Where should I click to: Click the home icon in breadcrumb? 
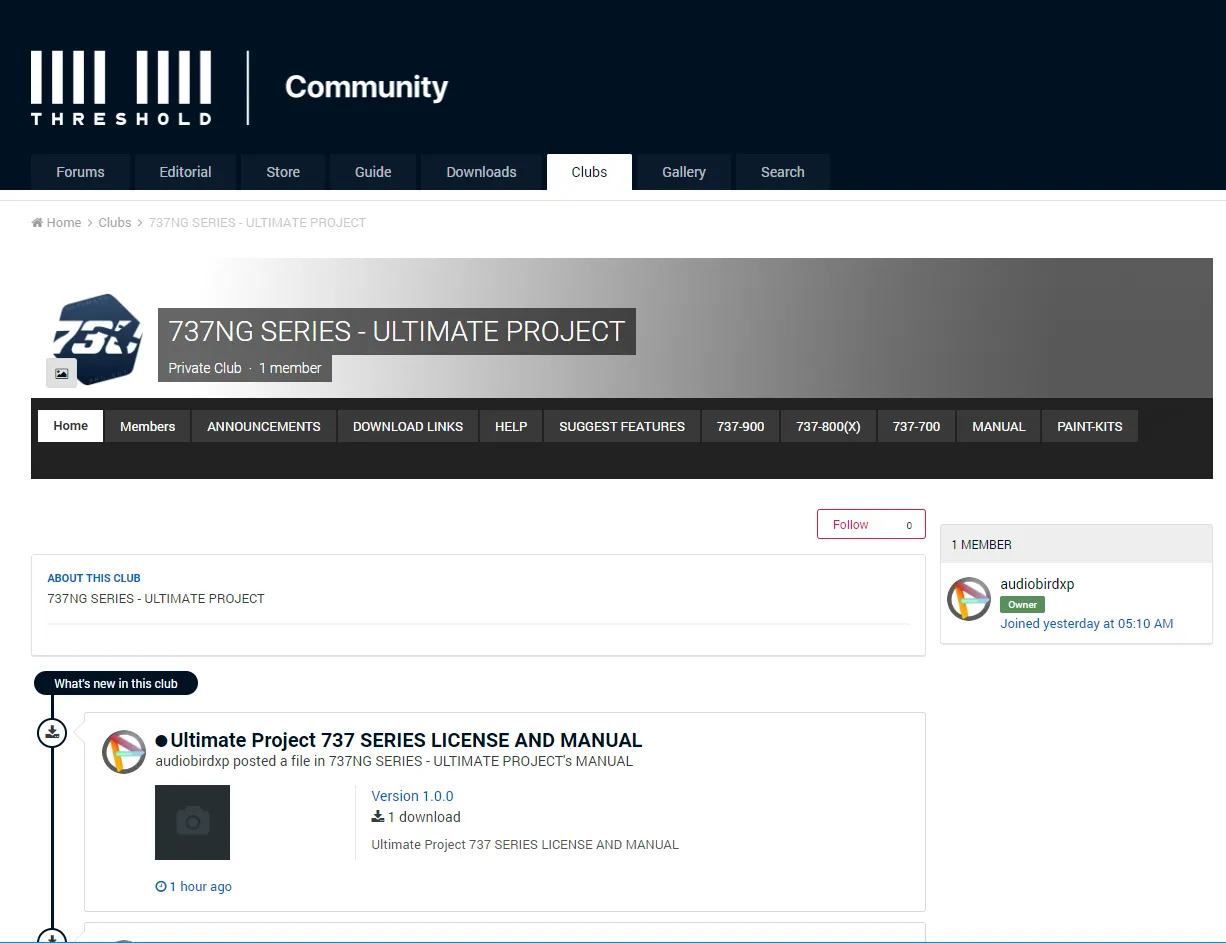[37, 223]
